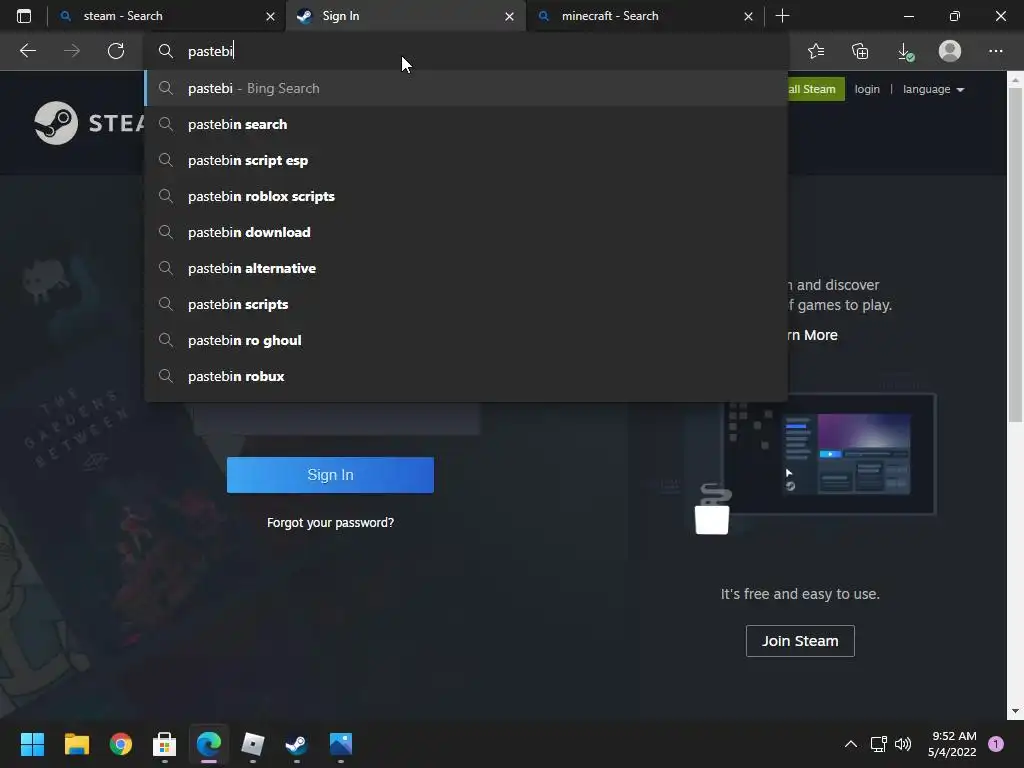Viewport: 1024px width, 768px height.
Task: Click the Microsoft Edge taskbar icon
Action: 208,743
